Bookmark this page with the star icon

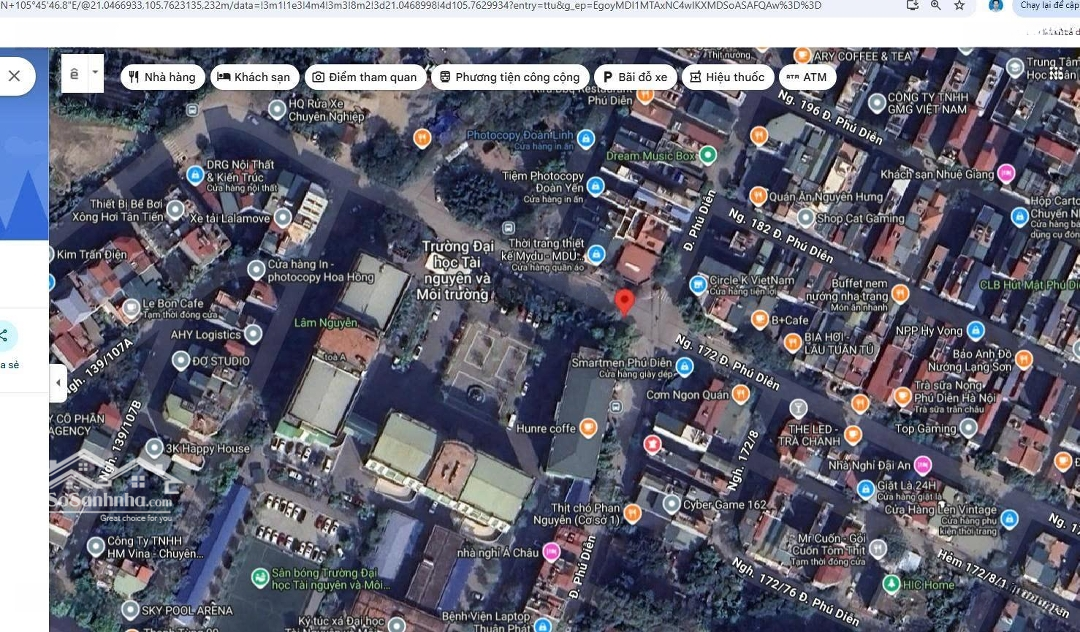click(x=959, y=5)
